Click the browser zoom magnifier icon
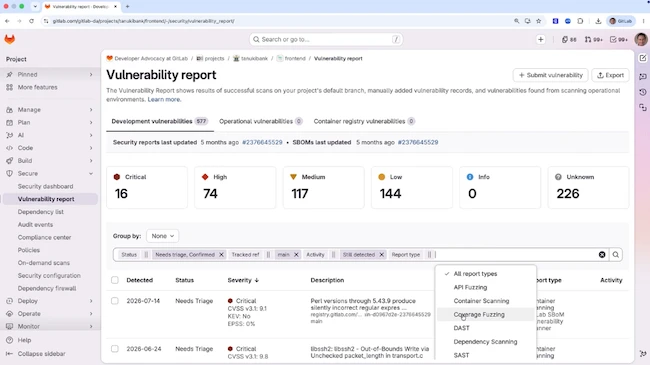The width and height of the screenshot is (650, 365). pyautogui.click(x=517, y=21)
